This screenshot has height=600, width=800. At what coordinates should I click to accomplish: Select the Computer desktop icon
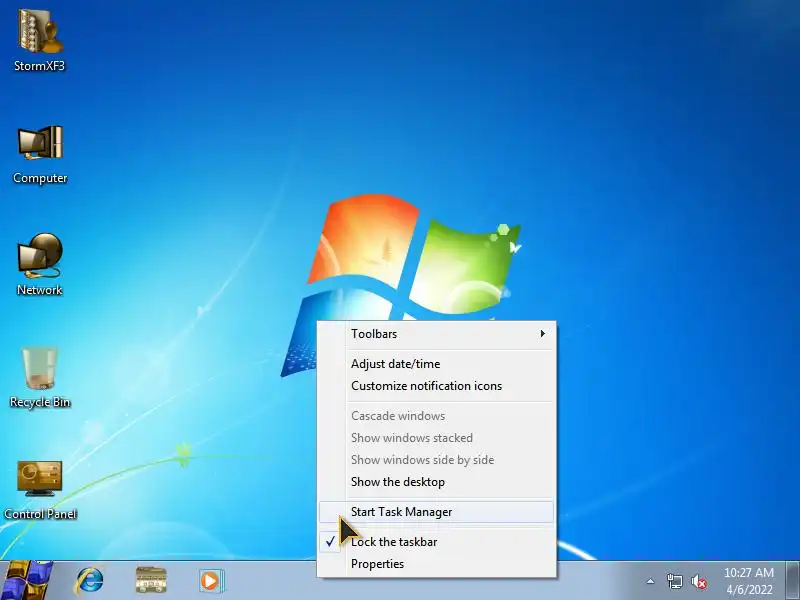(40, 153)
